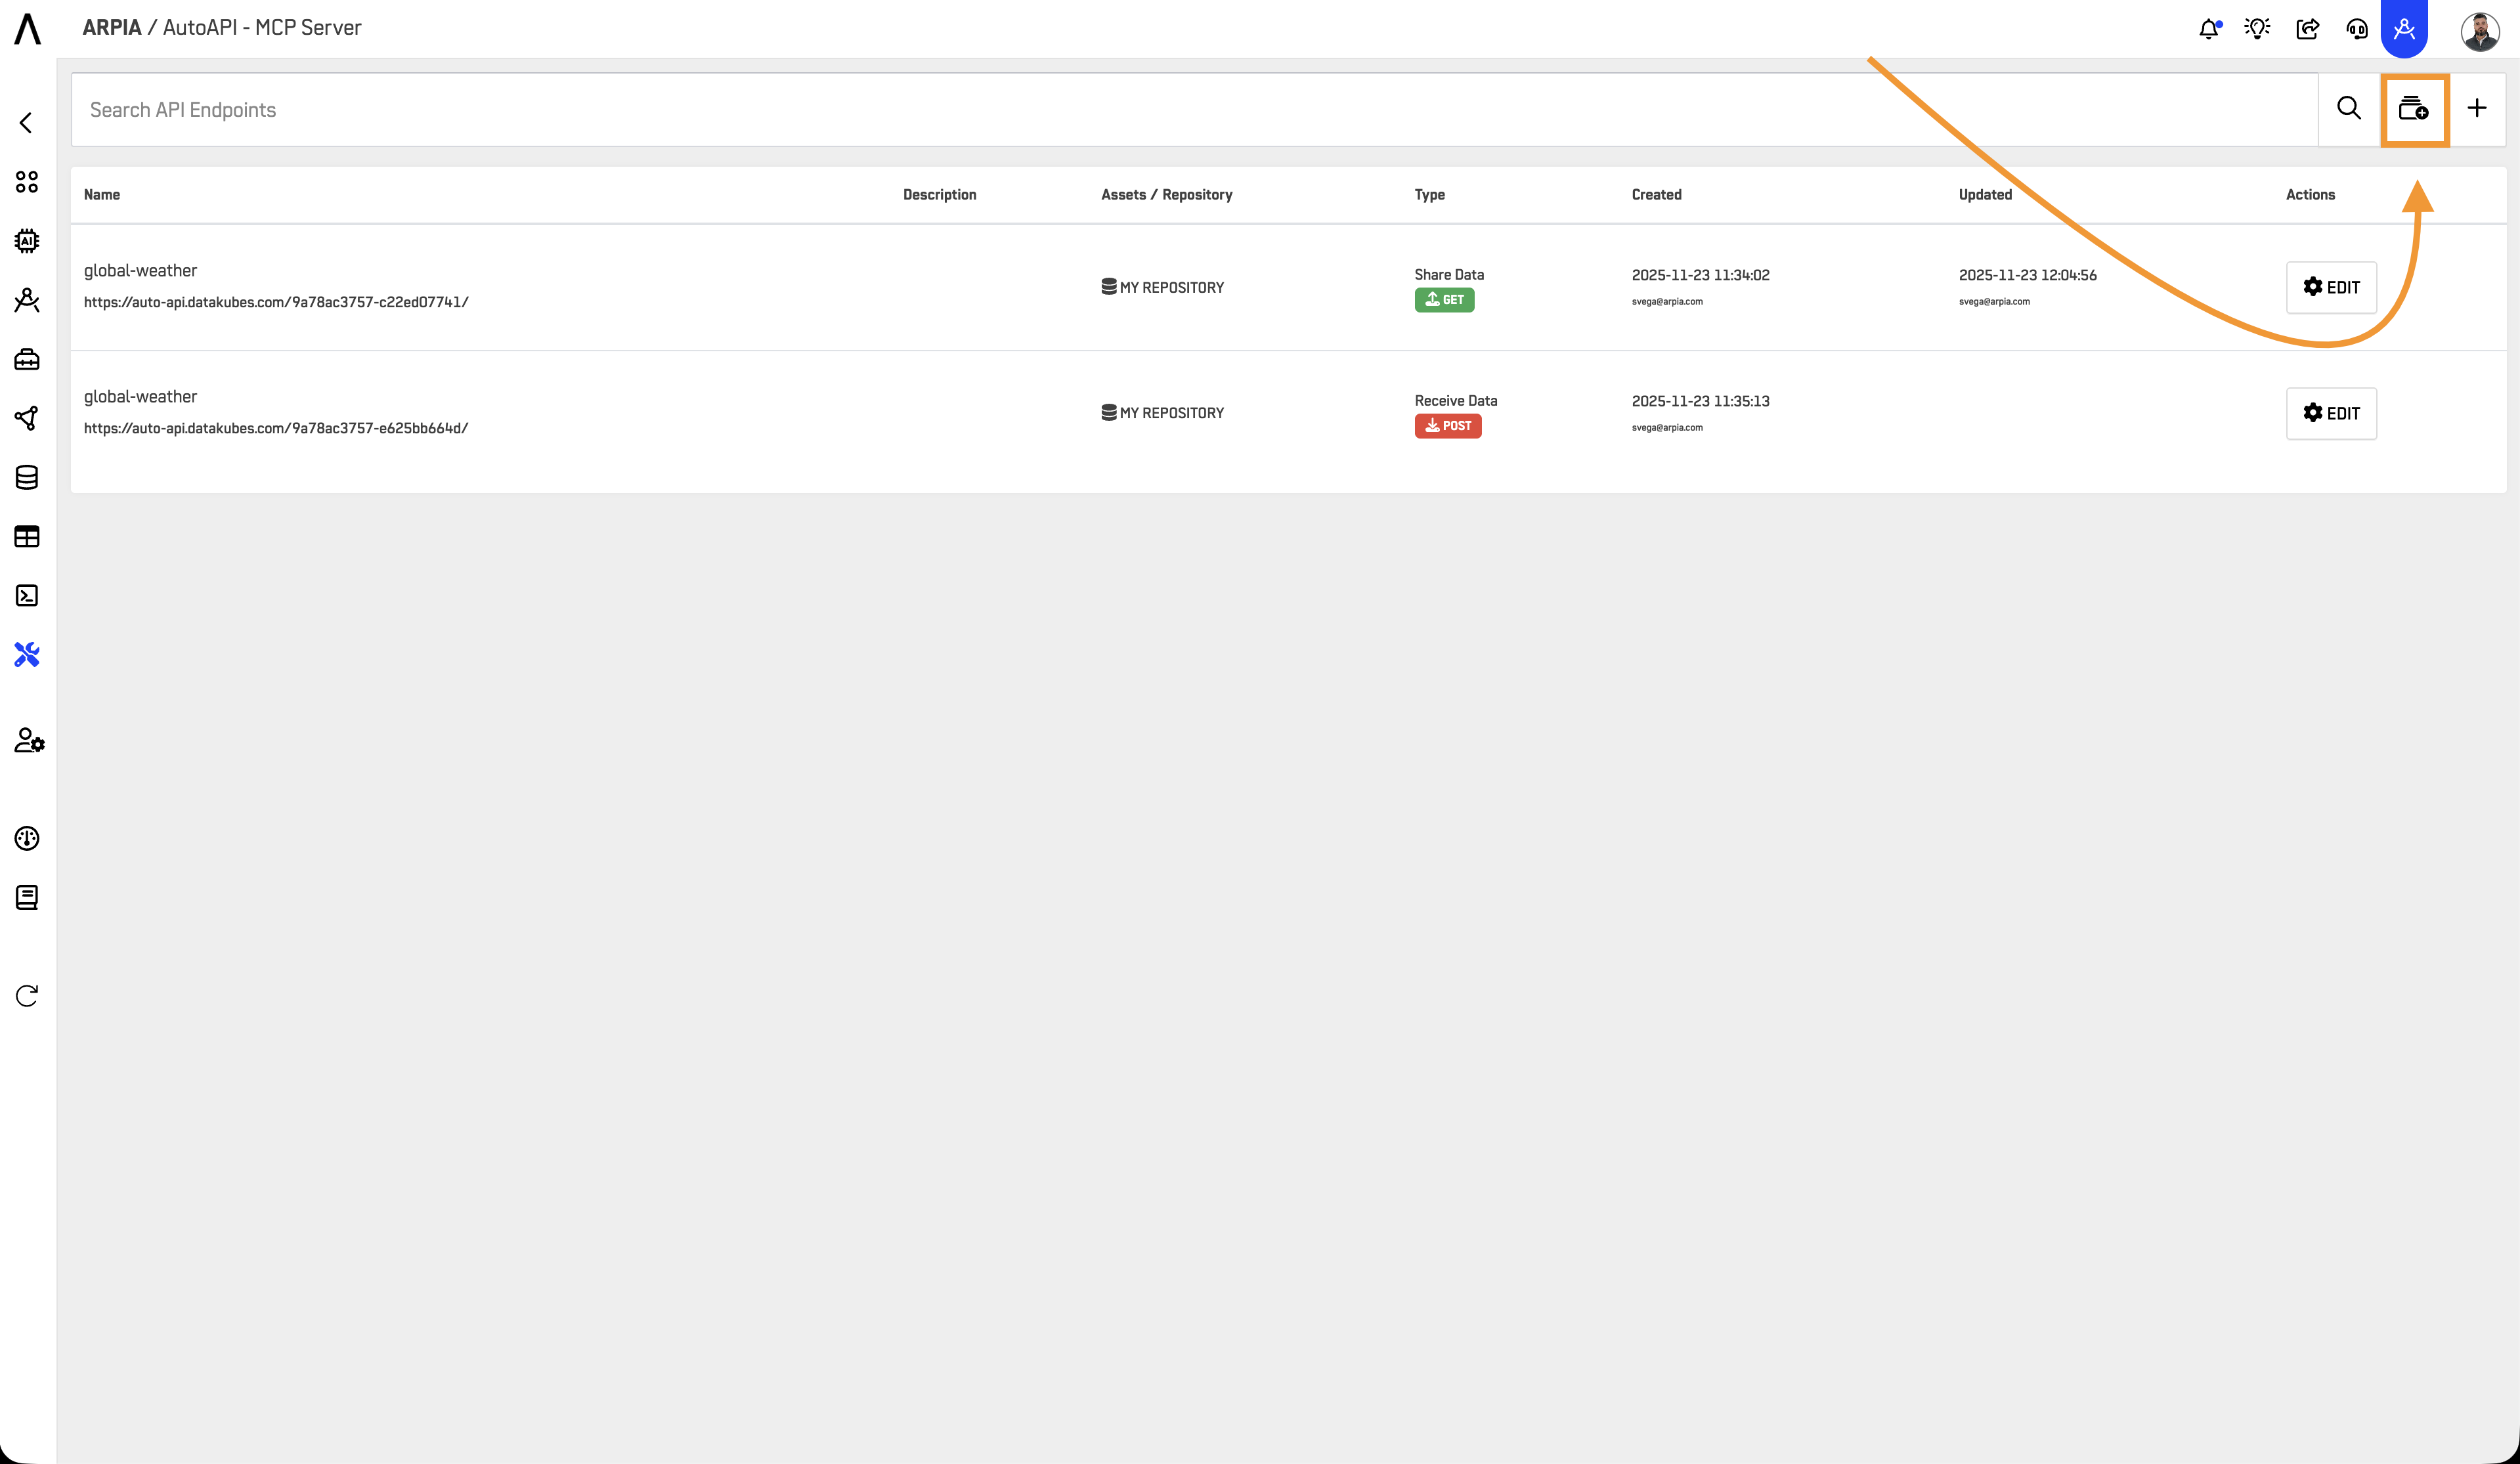Click the magnifier search icon
The image size is (2520, 1464).
[x=2349, y=108]
